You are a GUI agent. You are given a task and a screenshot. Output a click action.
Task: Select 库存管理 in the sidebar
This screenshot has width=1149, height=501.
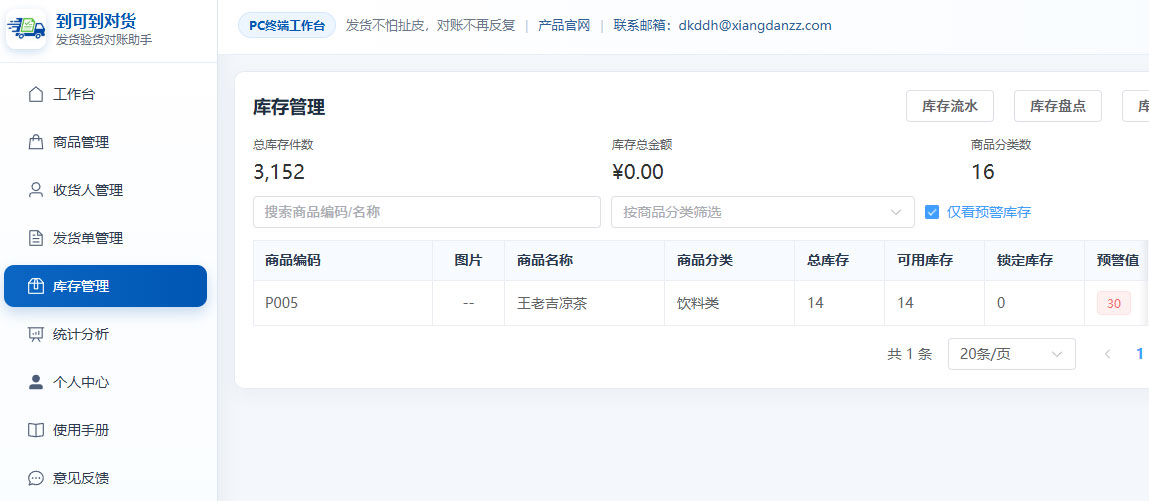[x=106, y=286]
